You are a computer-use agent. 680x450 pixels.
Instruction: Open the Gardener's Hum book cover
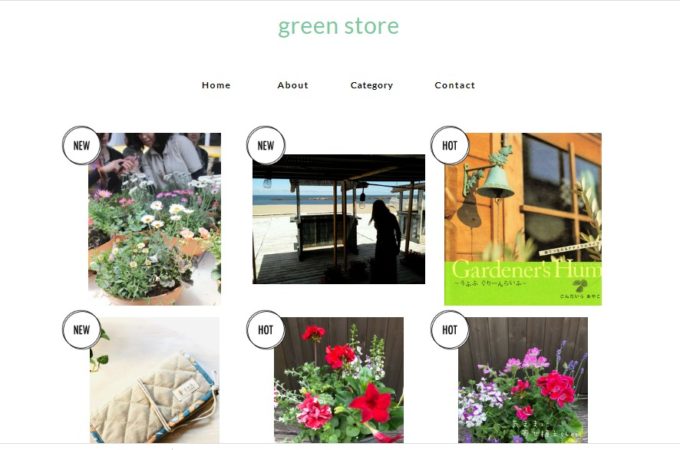coord(523,219)
